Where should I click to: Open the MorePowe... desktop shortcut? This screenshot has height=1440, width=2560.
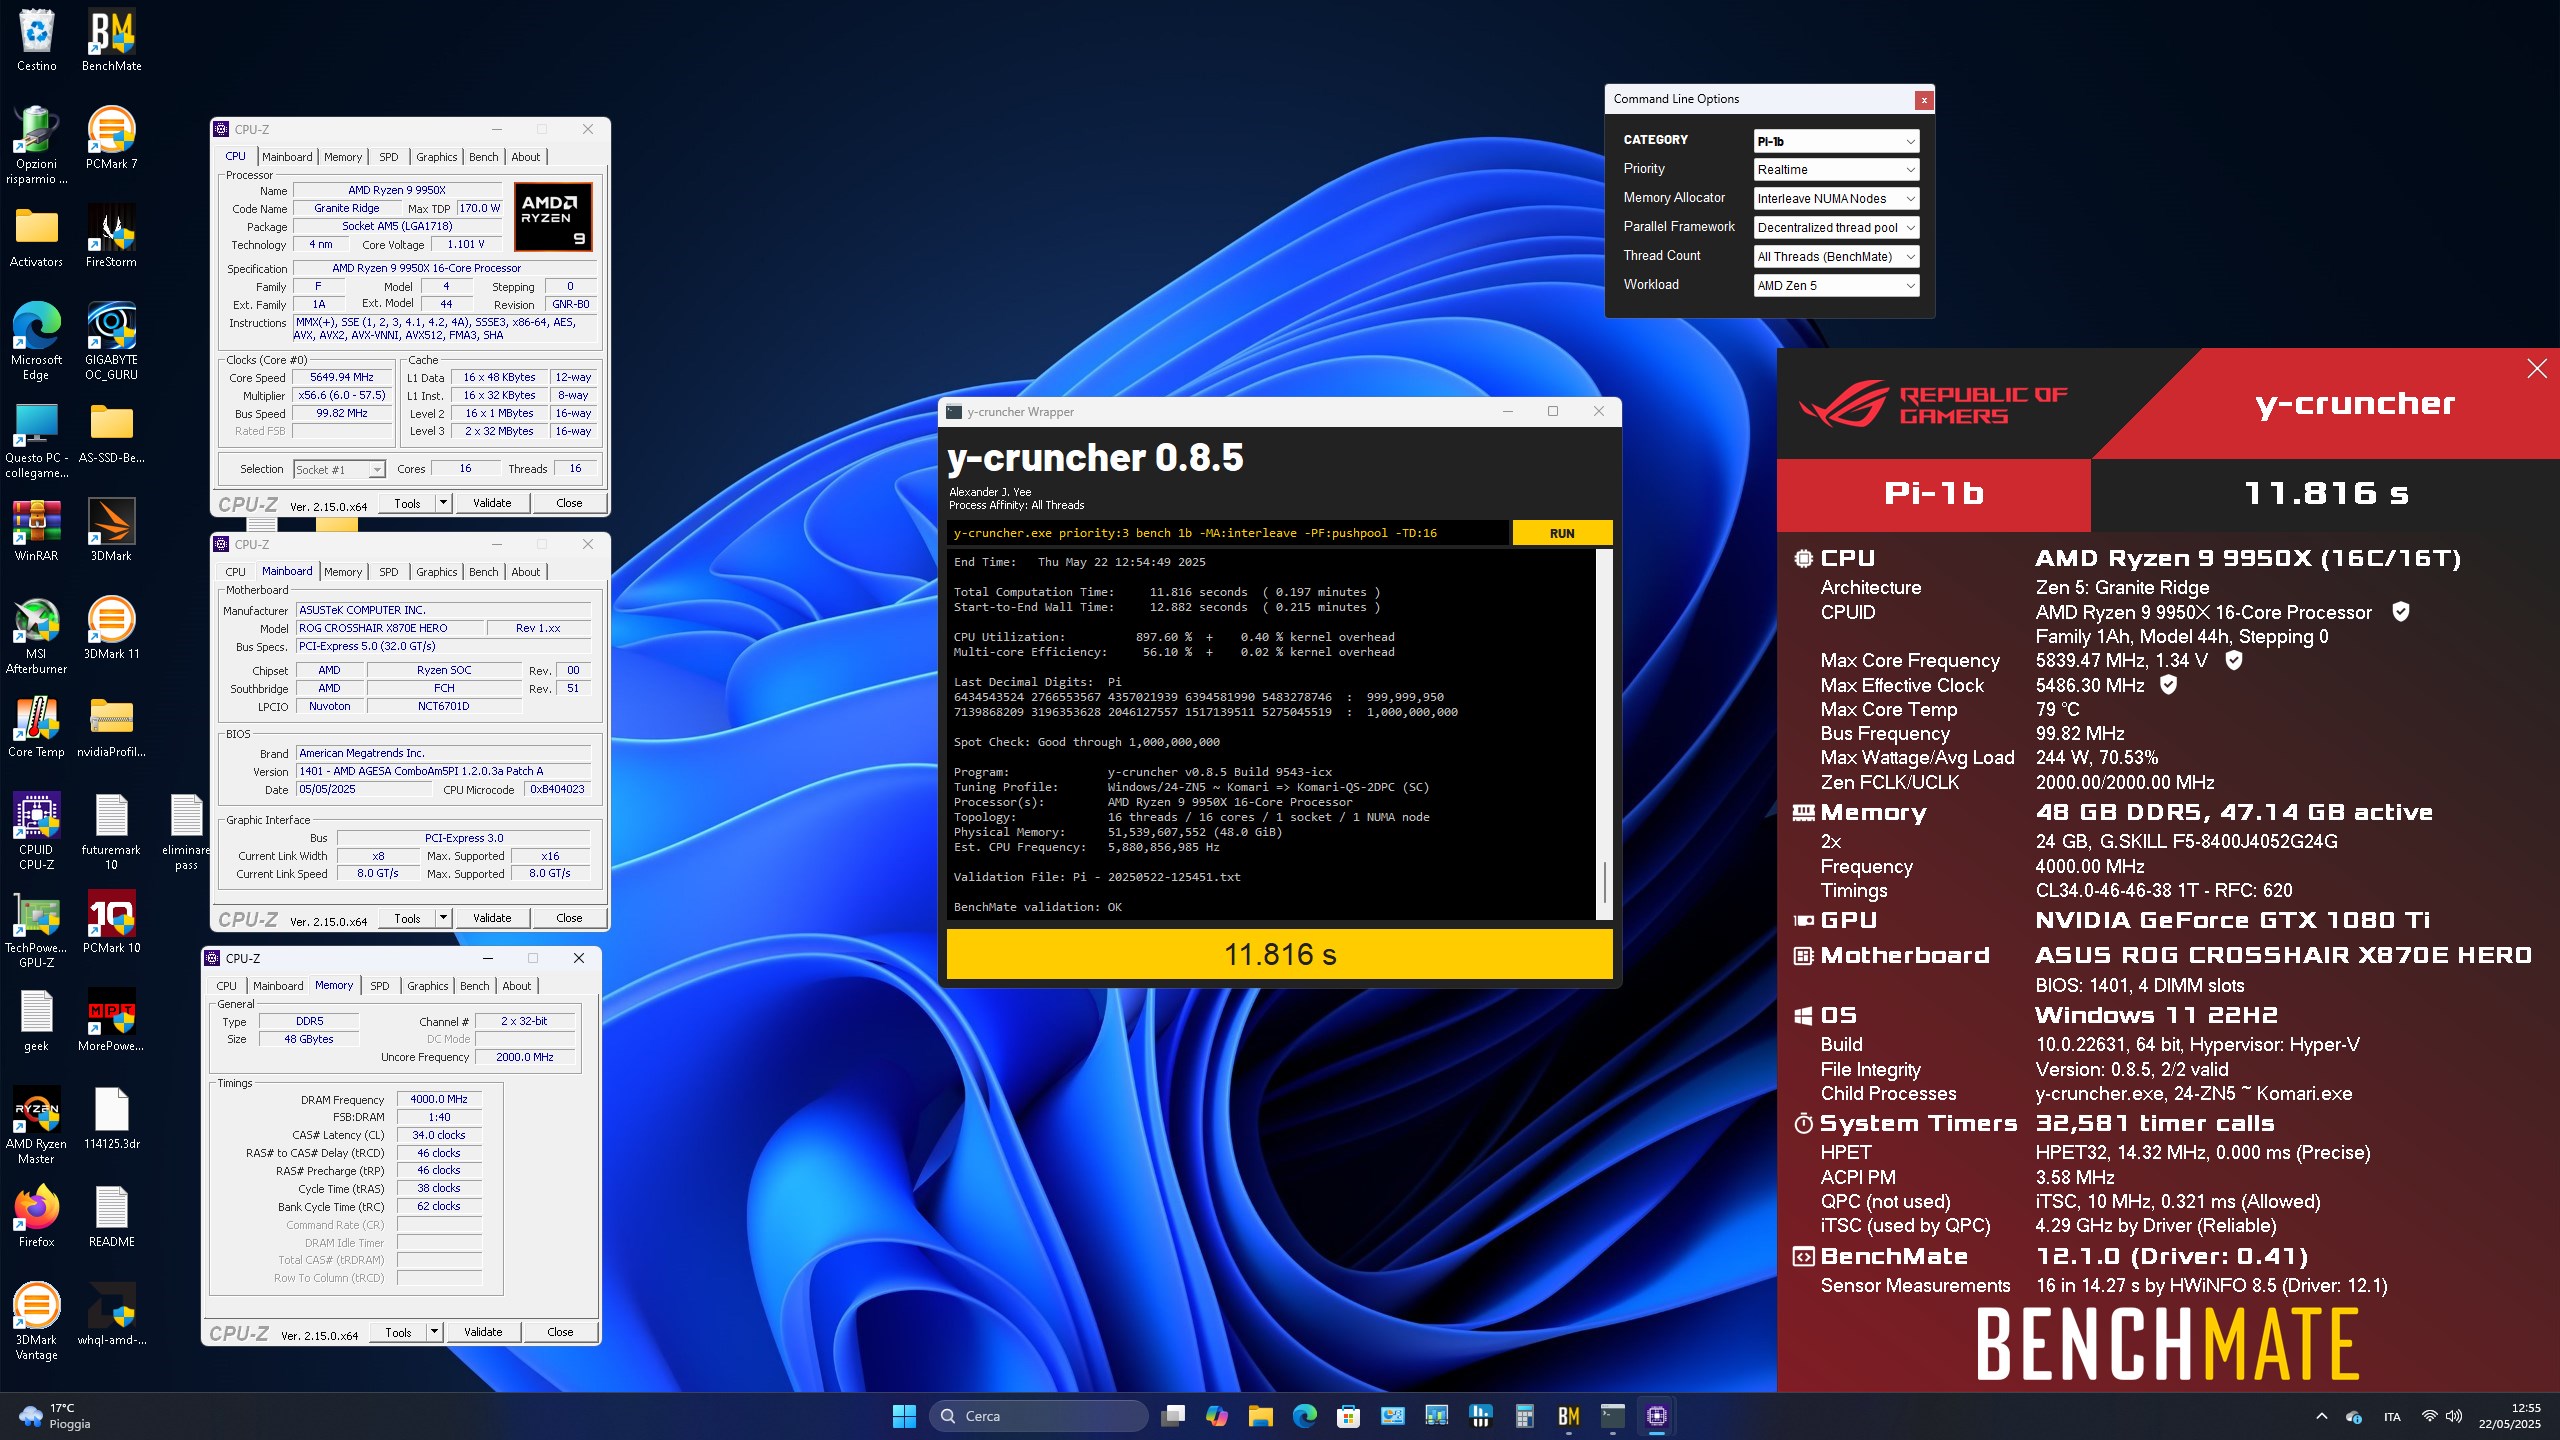[x=111, y=1020]
